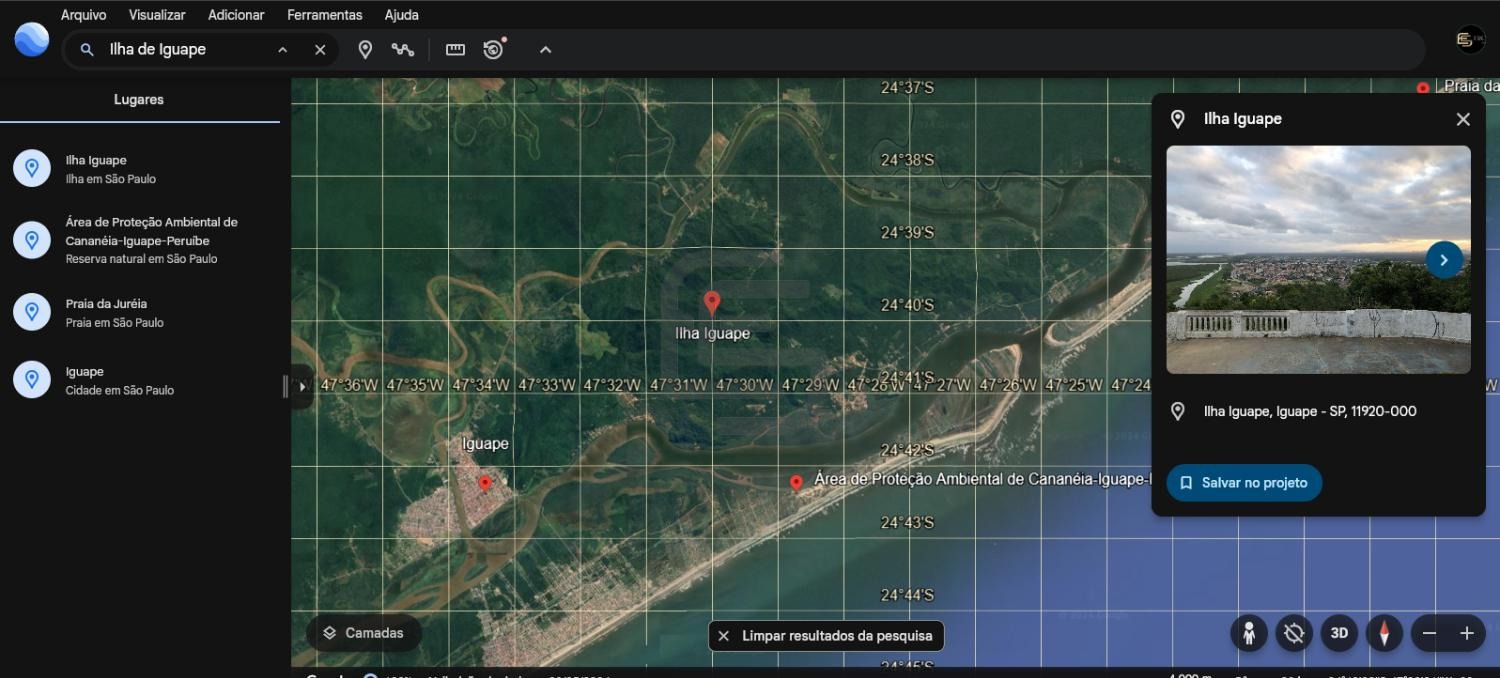This screenshot has height=678, width=1500.
Task: Click Limpar resultados da pesquisa
Action: 826,636
